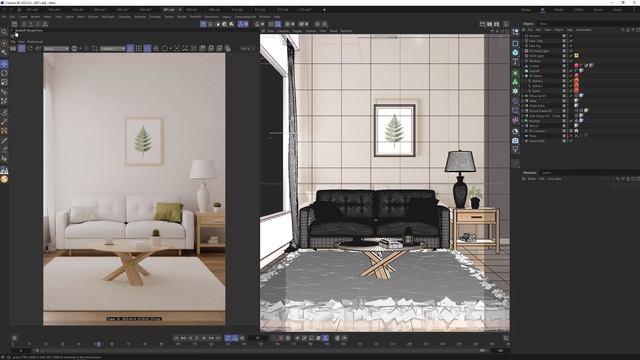Click Mode in Attributes manager
The image size is (640, 360).
tap(531, 179)
